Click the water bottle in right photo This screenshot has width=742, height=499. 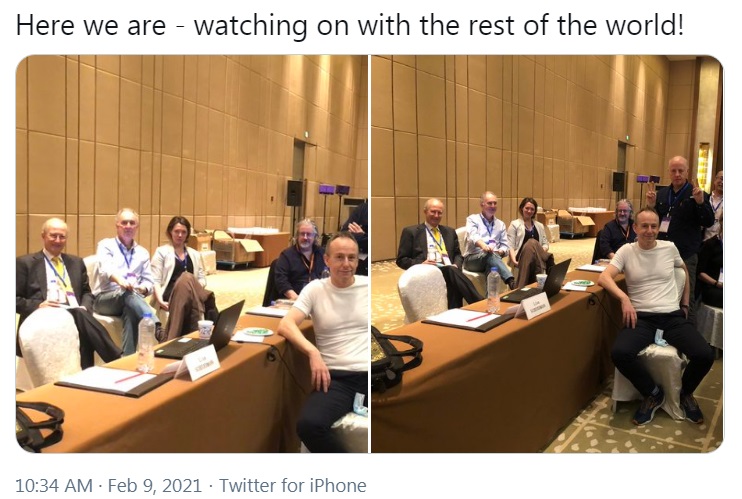[x=494, y=290]
